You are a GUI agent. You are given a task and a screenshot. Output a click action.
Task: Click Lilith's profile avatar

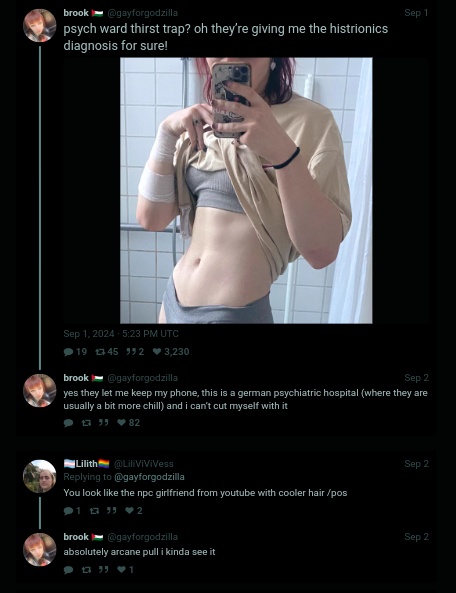[x=40, y=476]
